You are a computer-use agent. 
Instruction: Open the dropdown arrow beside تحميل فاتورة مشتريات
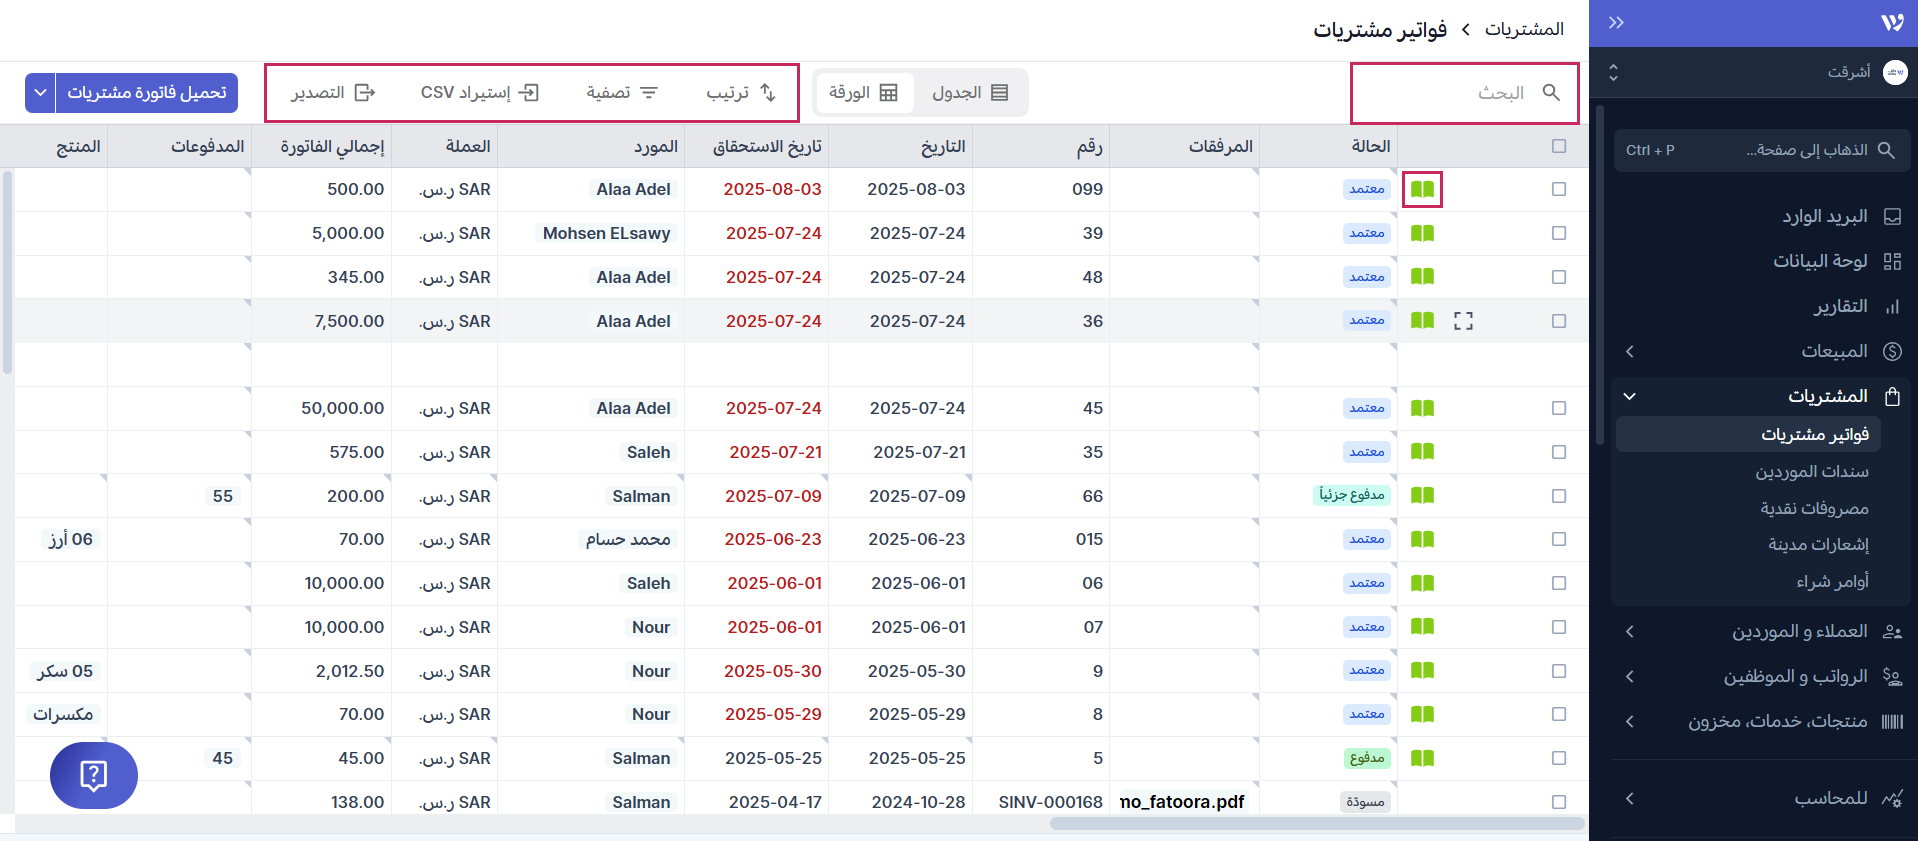click(40, 93)
